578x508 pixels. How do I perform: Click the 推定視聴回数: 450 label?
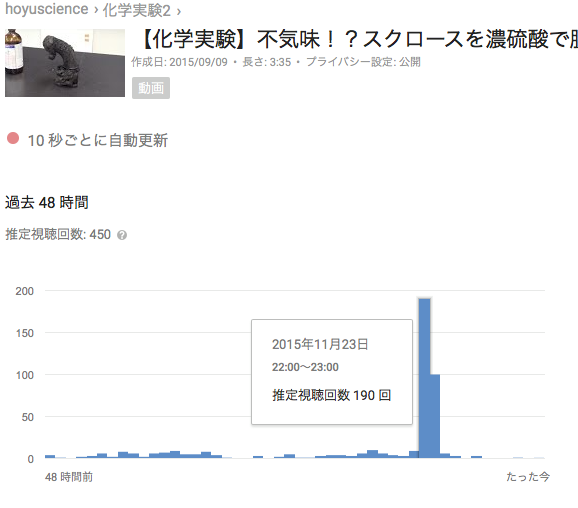[x=58, y=234]
